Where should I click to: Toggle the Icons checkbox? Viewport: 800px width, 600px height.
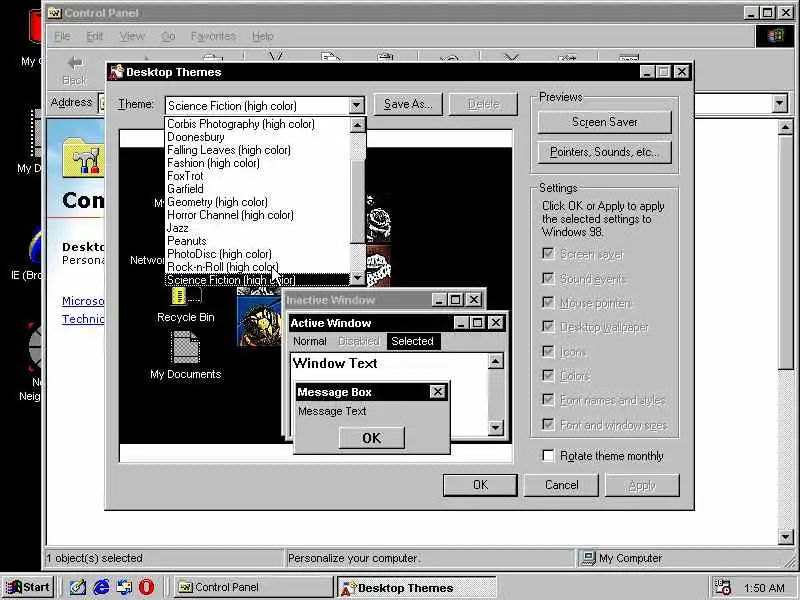click(548, 351)
